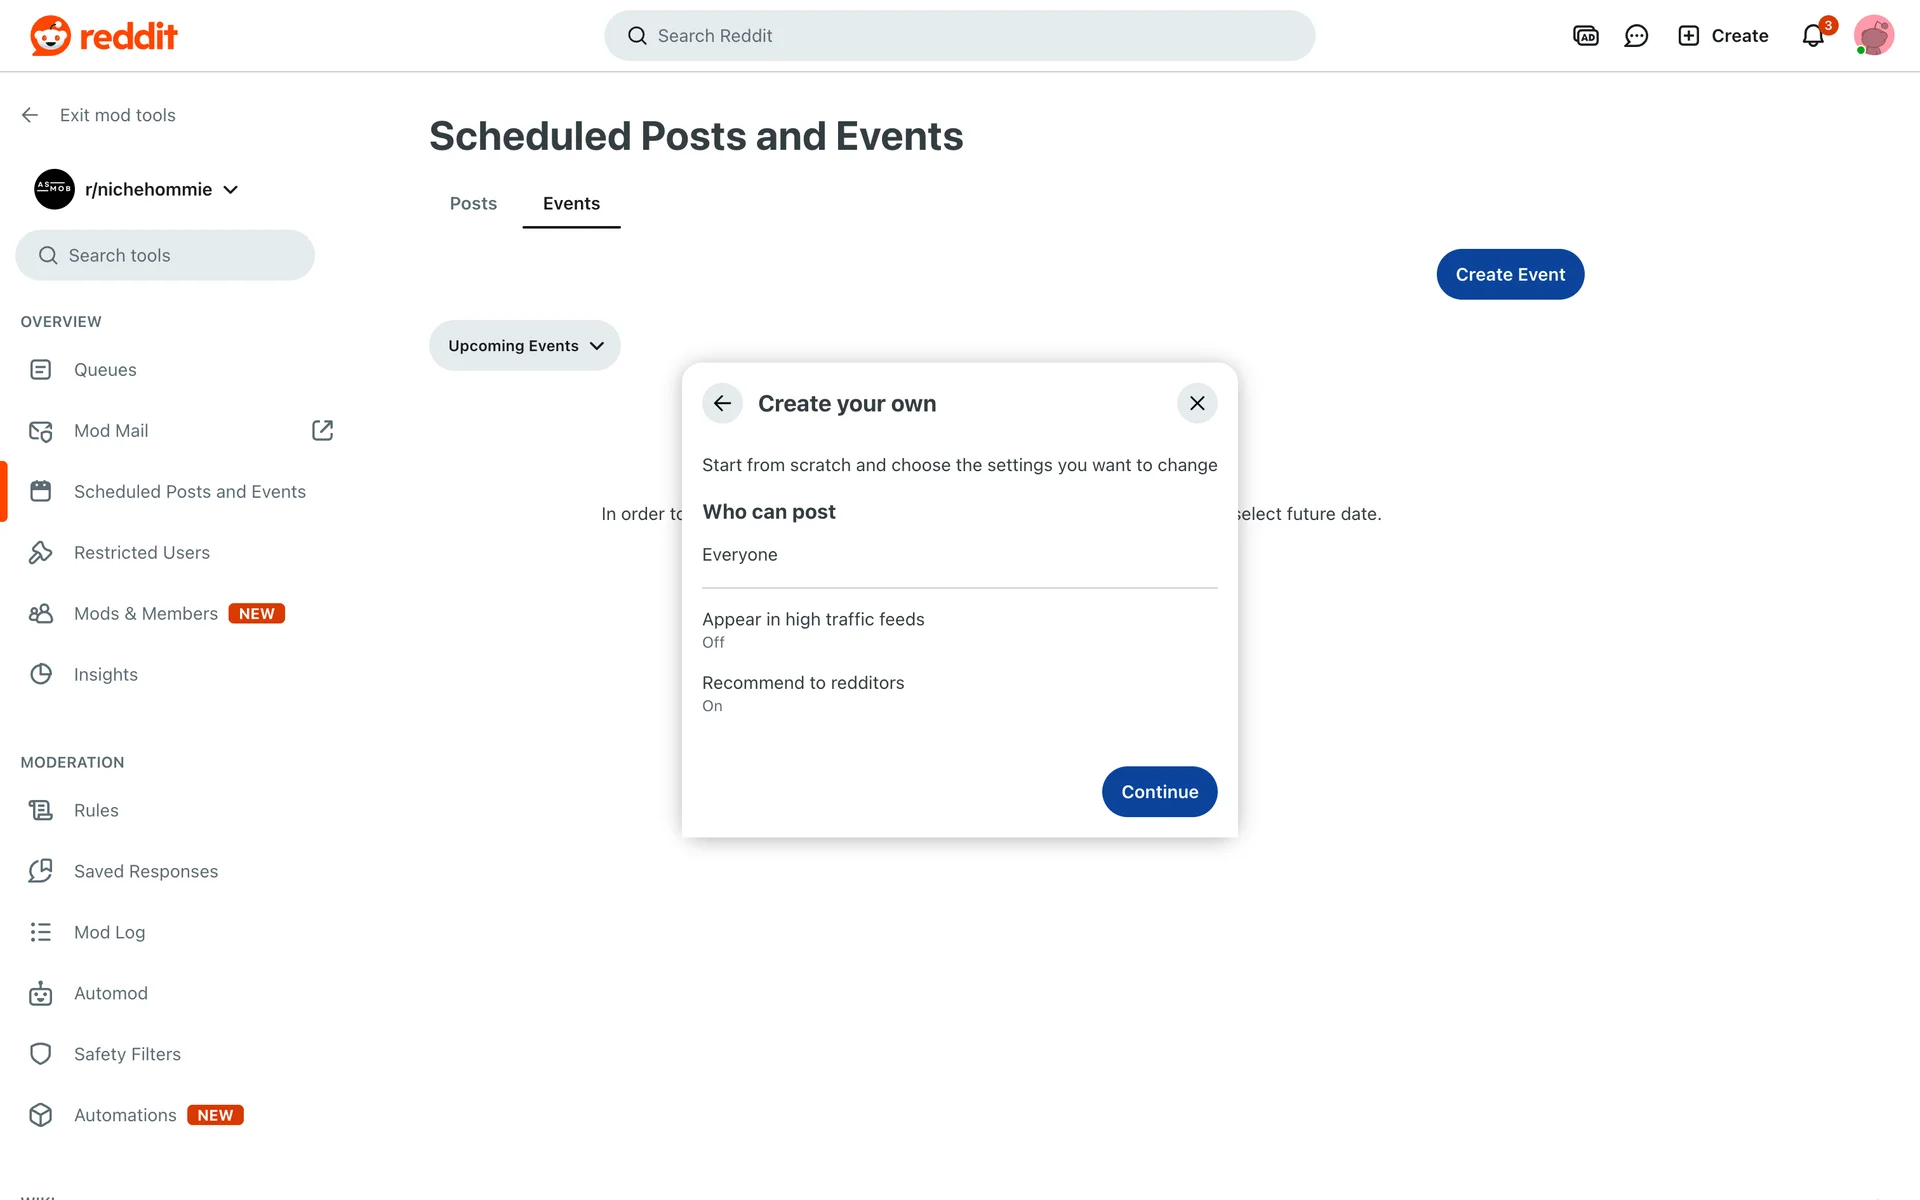Open Appear in high traffic feeds setting
The image size is (1920, 1200).
pyautogui.click(x=813, y=629)
